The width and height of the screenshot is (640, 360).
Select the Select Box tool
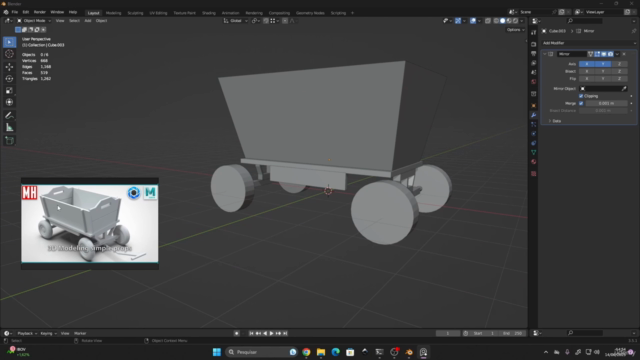tap(9, 42)
